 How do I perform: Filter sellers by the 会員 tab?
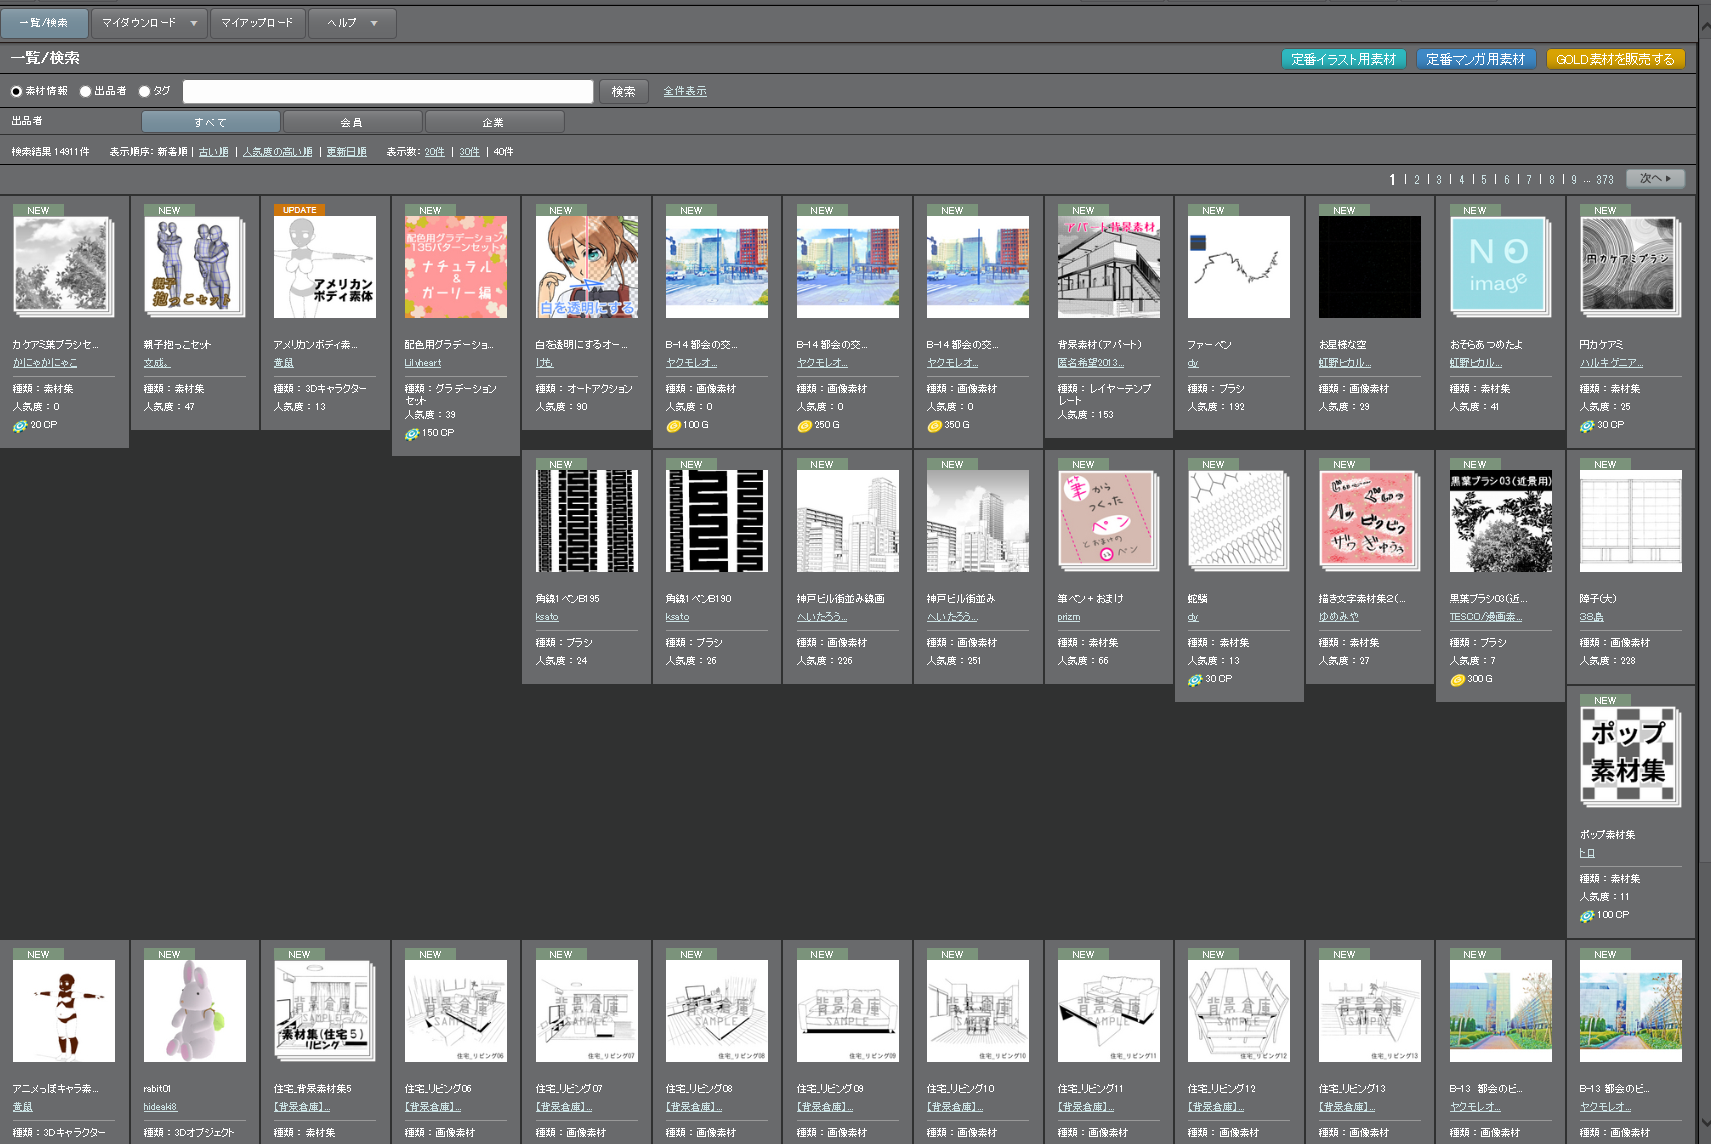[x=352, y=122]
